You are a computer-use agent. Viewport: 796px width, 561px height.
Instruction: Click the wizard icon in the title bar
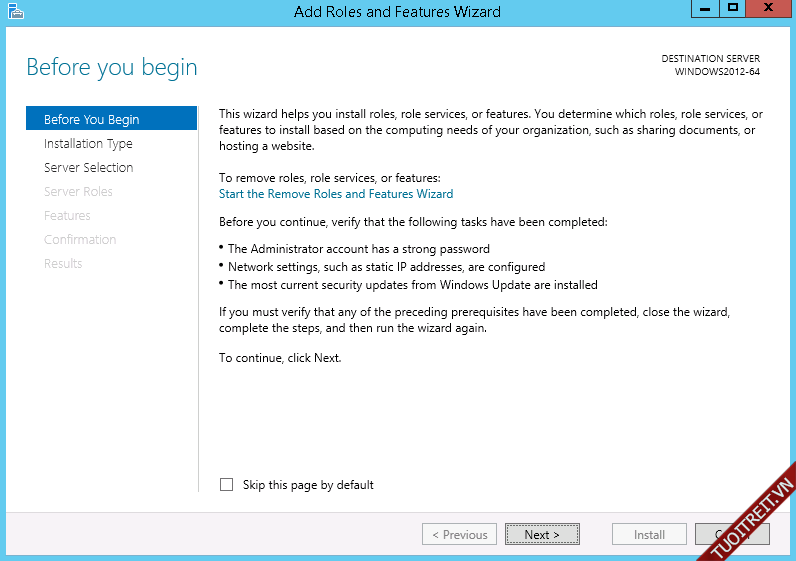[x=15, y=11]
